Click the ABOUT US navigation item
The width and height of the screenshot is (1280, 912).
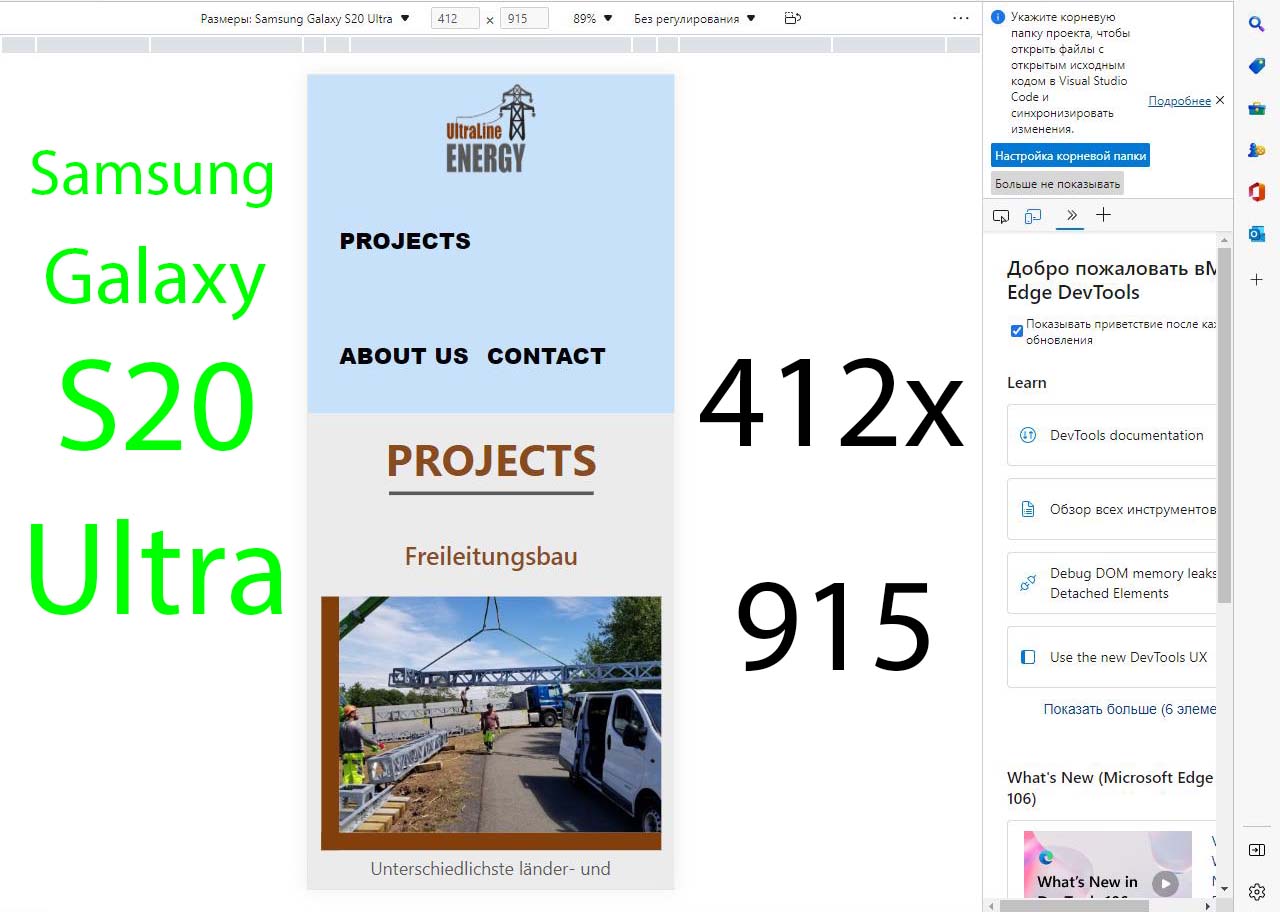click(x=404, y=356)
